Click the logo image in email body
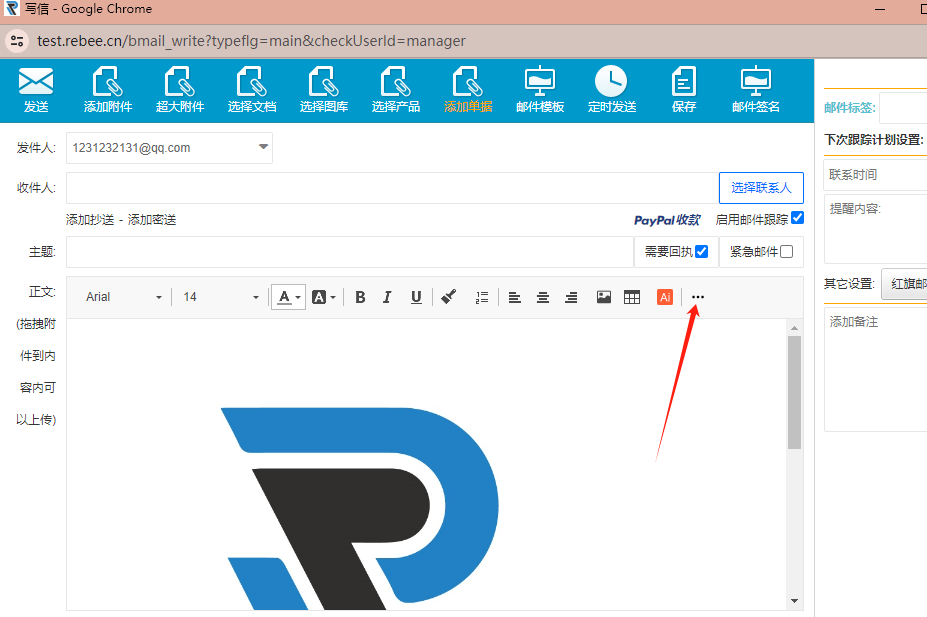 click(360, 508)
